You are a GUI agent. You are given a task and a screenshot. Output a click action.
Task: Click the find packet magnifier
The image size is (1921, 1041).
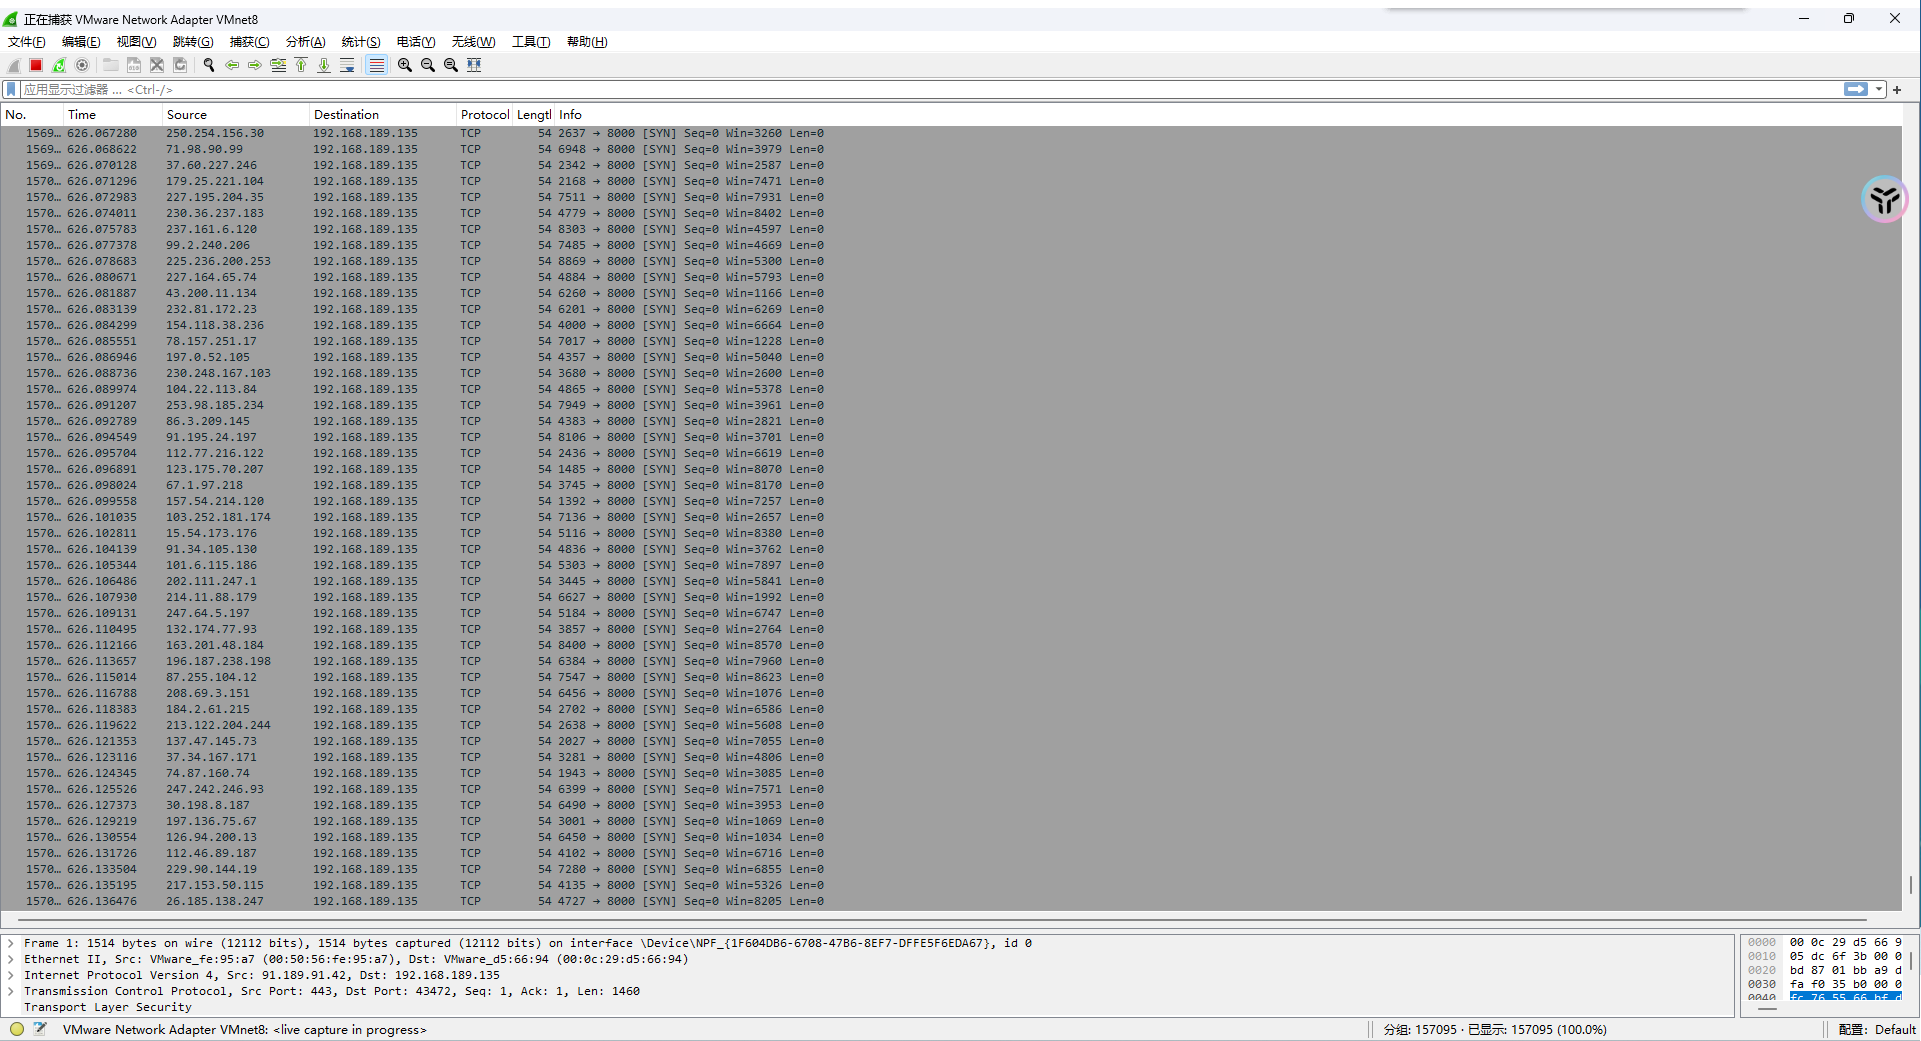[x=209, y=65]
